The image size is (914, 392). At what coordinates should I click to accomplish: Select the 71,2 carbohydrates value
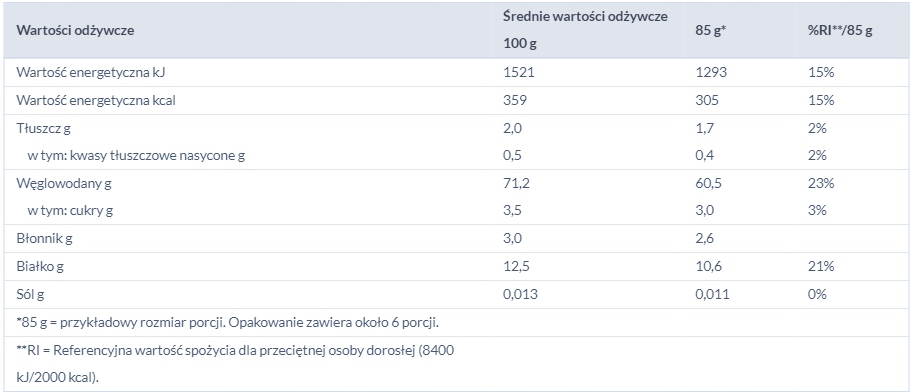516,184
